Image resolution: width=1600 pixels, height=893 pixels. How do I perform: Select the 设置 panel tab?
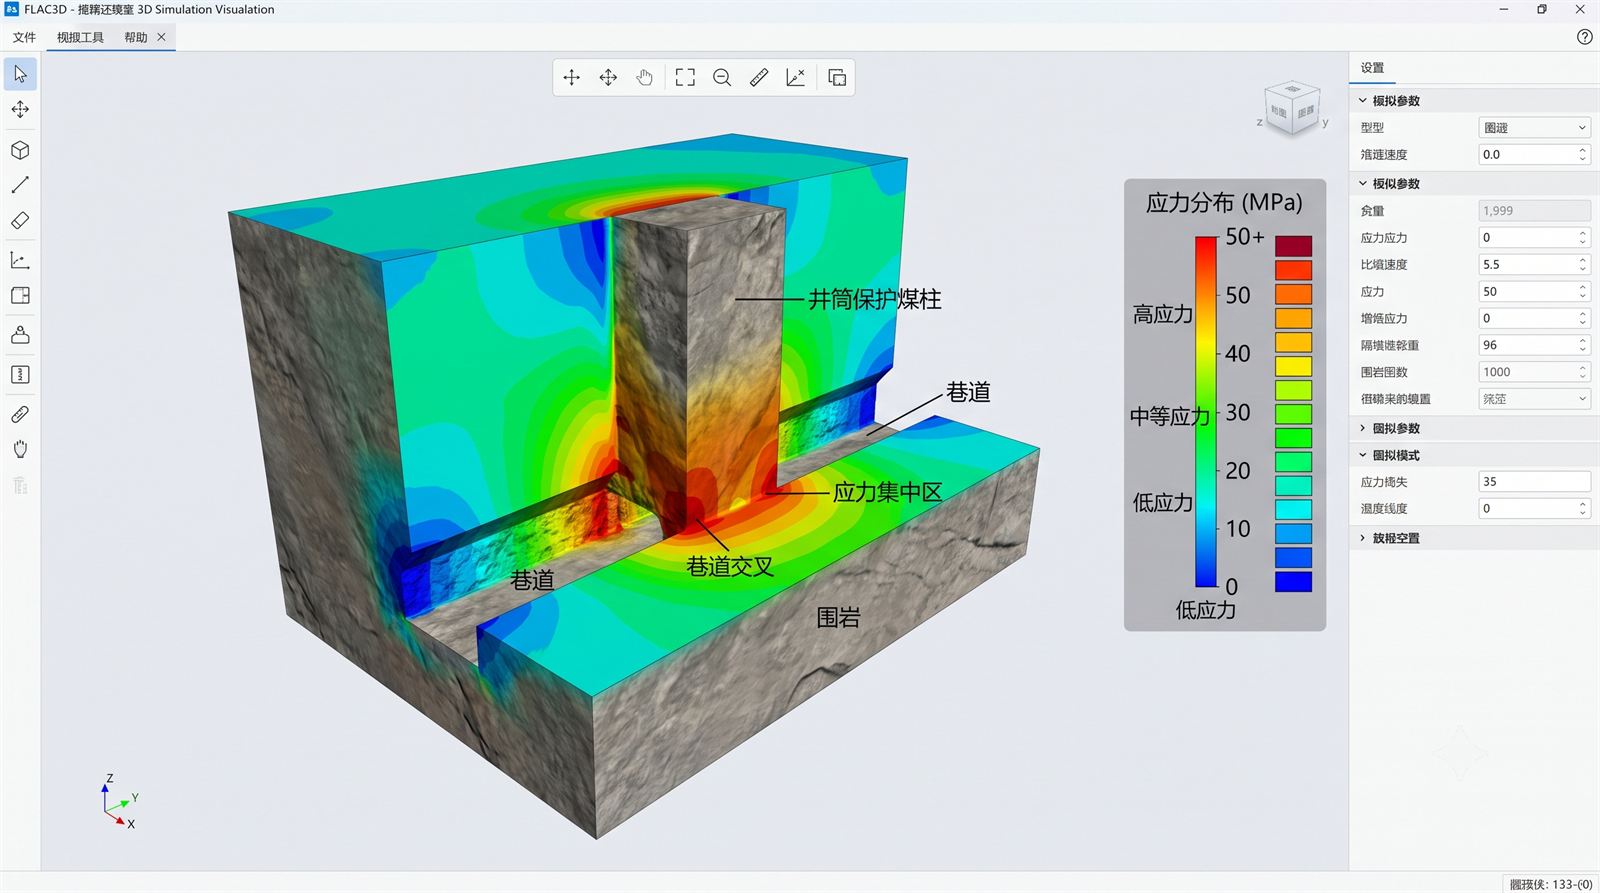pos(1372,68)
